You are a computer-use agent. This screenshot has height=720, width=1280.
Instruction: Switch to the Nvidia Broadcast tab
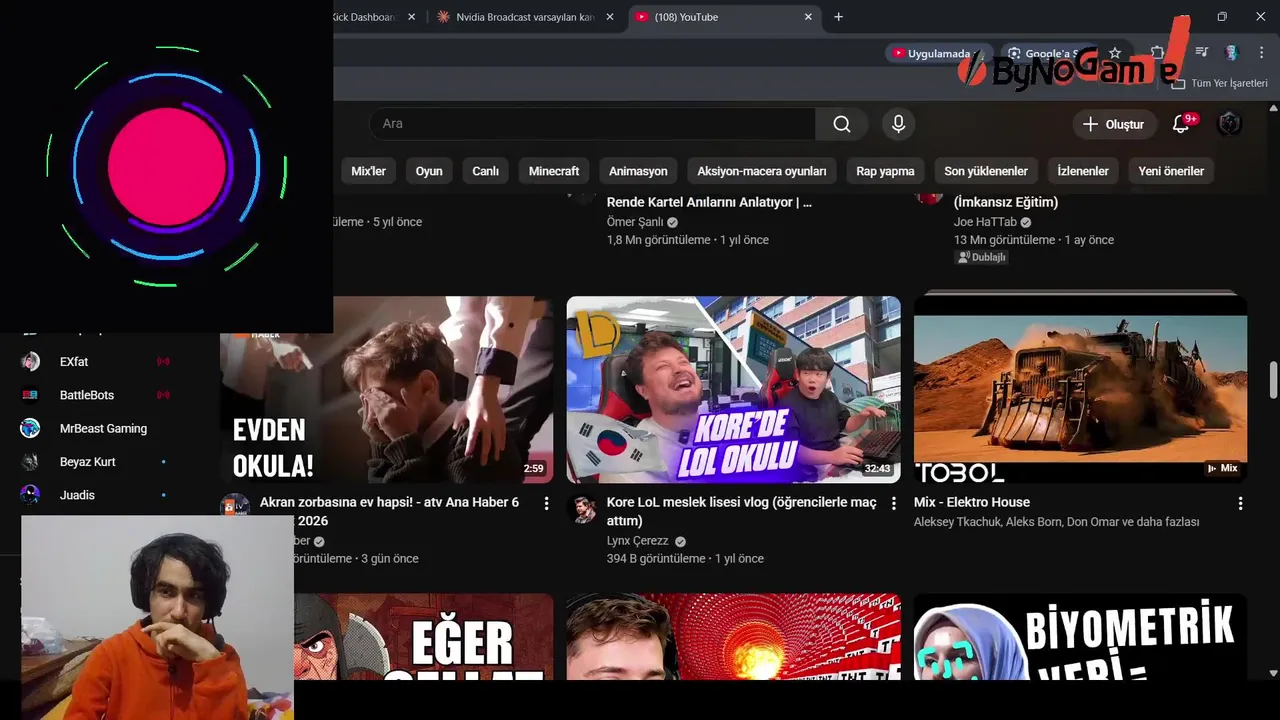click(525, 17)
